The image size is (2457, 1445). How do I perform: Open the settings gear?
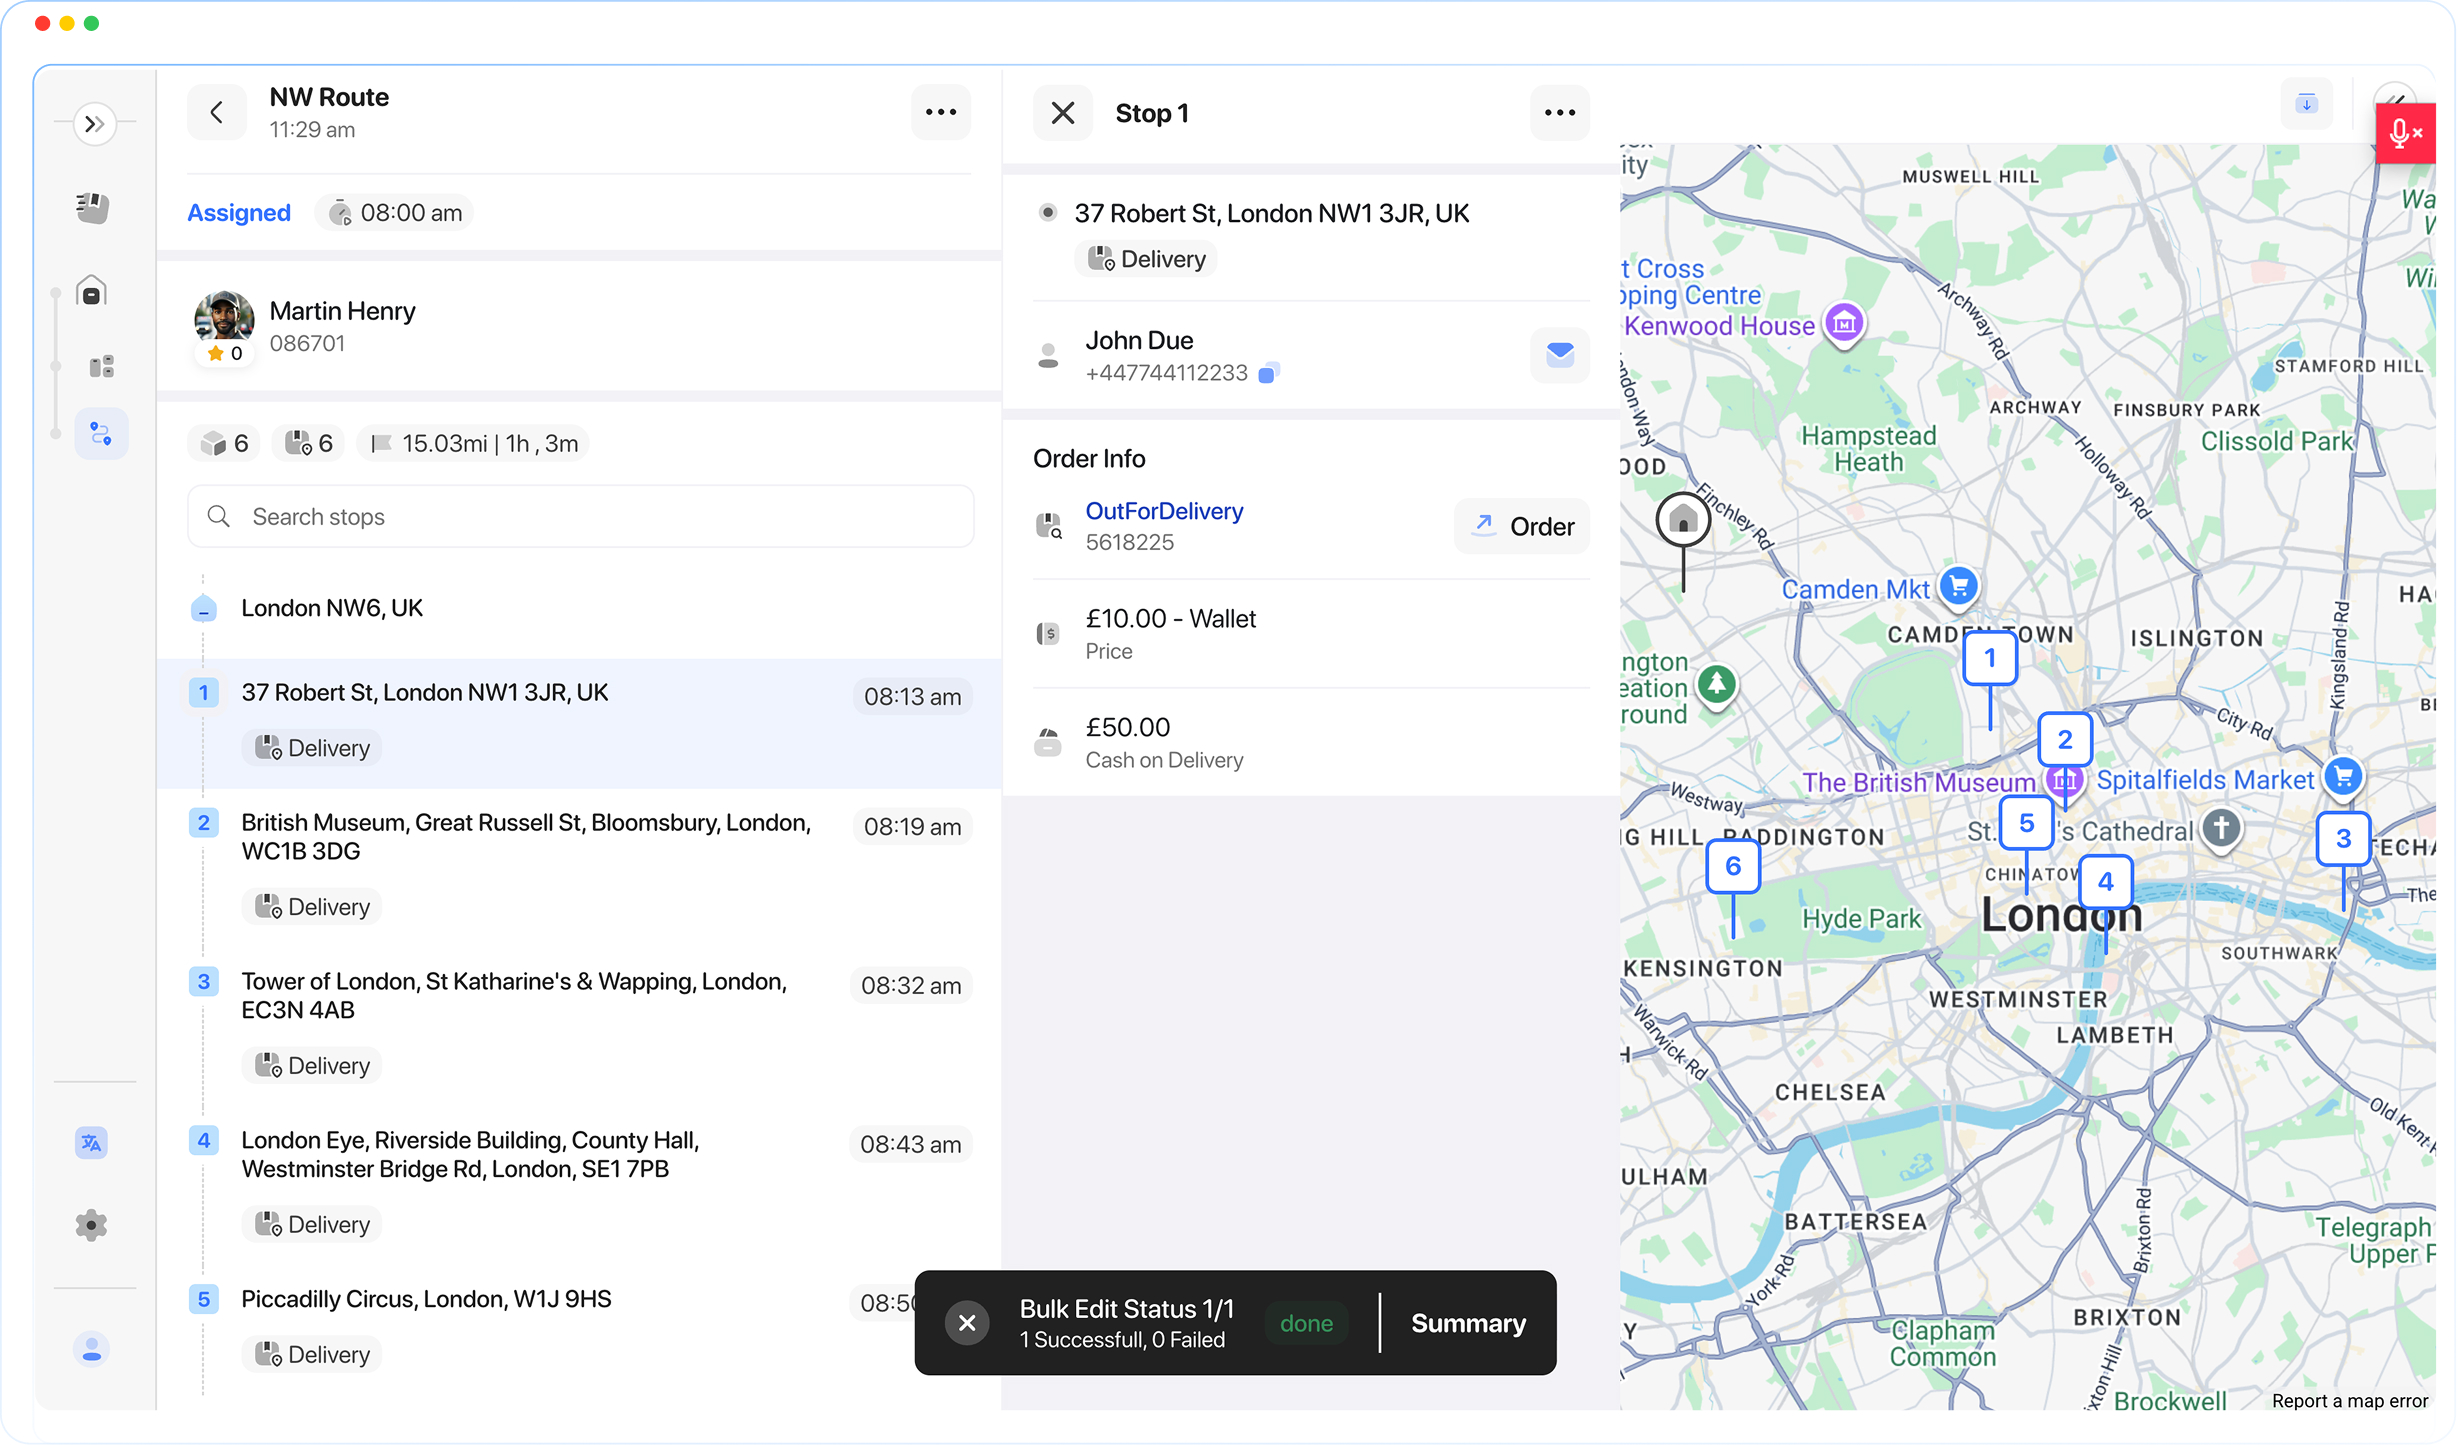(x=91, y=1225)
